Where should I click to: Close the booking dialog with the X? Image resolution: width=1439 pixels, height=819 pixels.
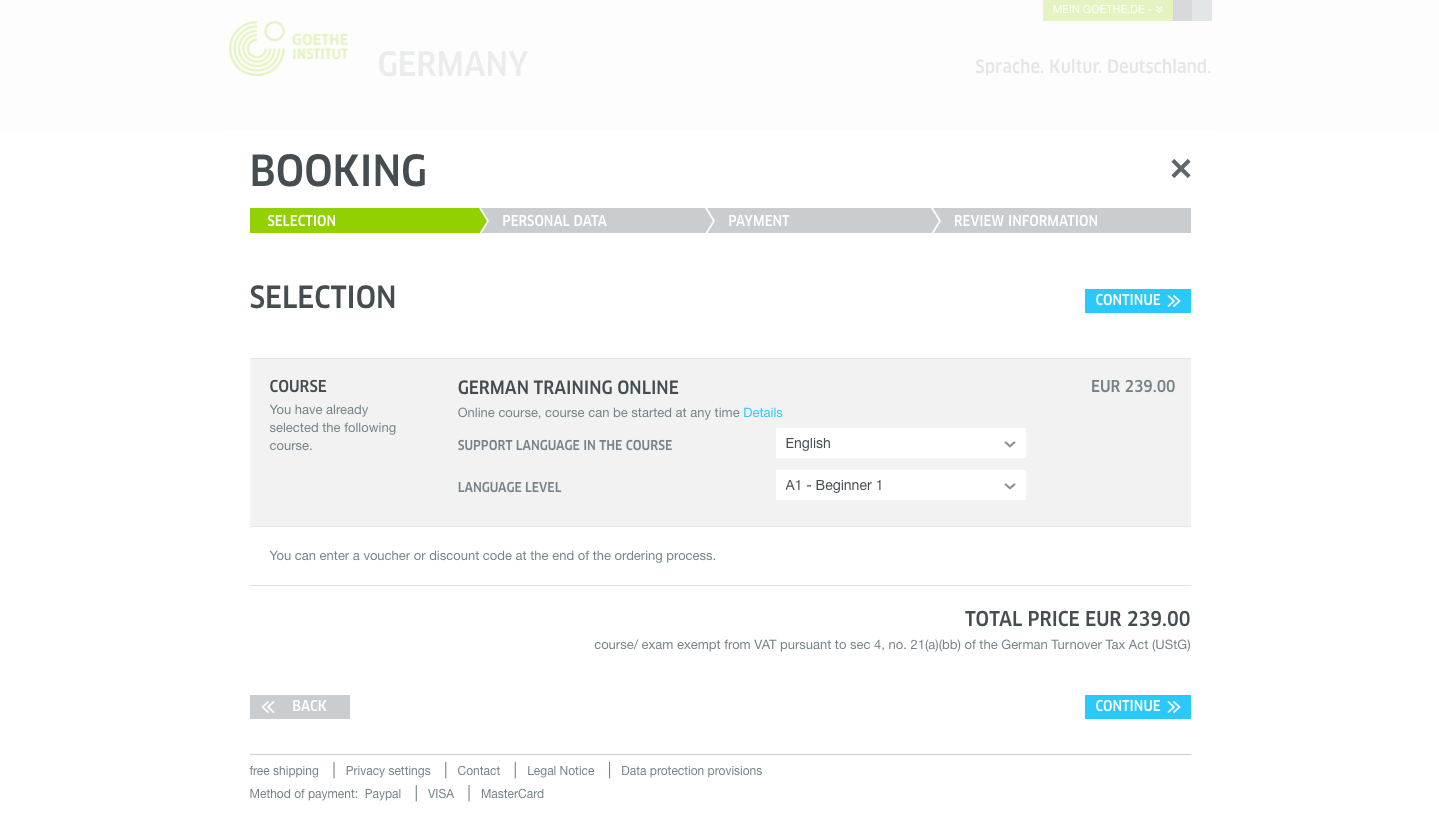(x=1180, y=169)
